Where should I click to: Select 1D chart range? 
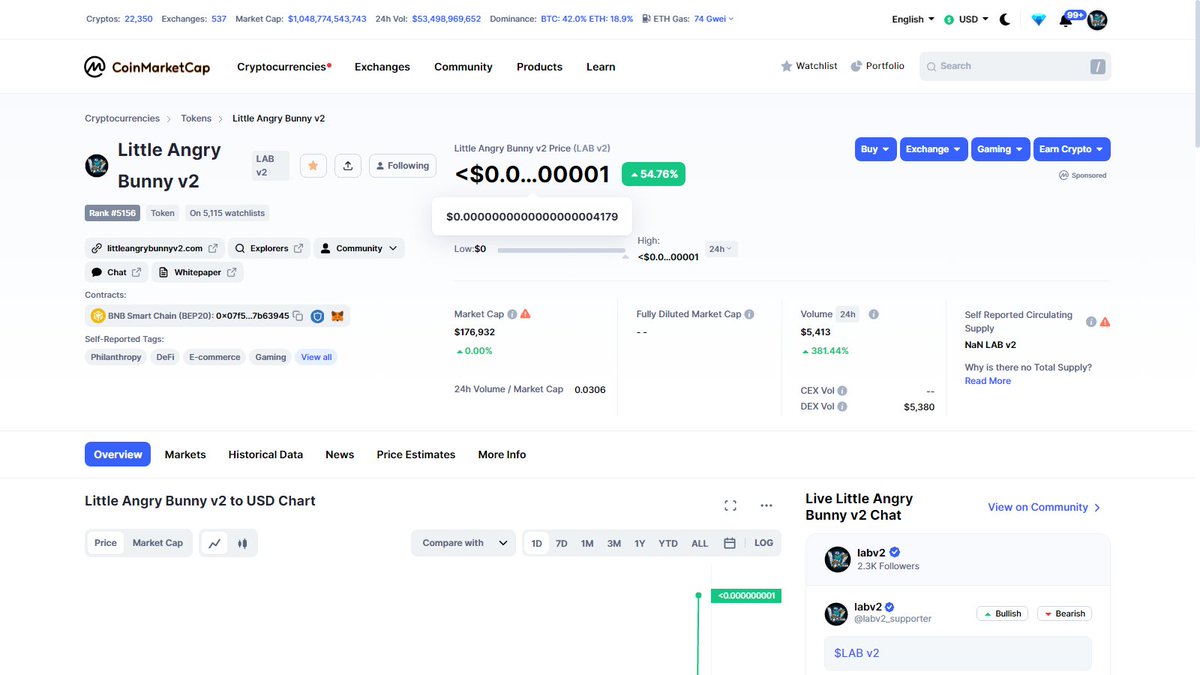coord(537,543)
